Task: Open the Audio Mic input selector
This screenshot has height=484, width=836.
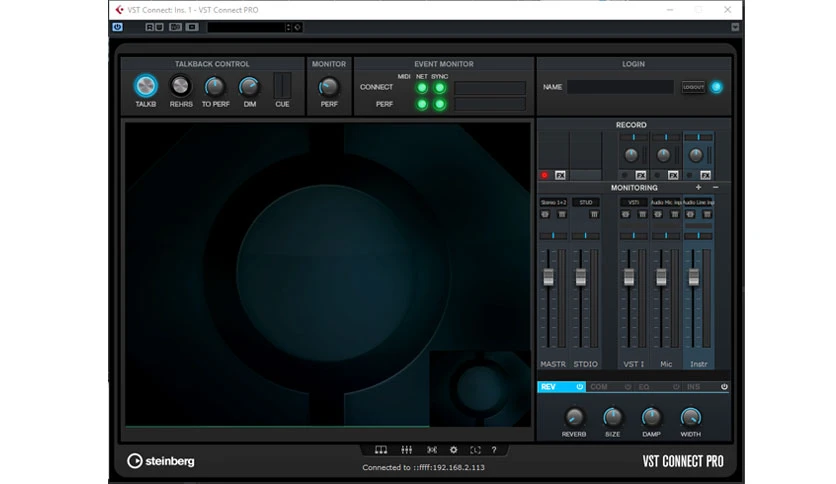Action: coord(666,203)
